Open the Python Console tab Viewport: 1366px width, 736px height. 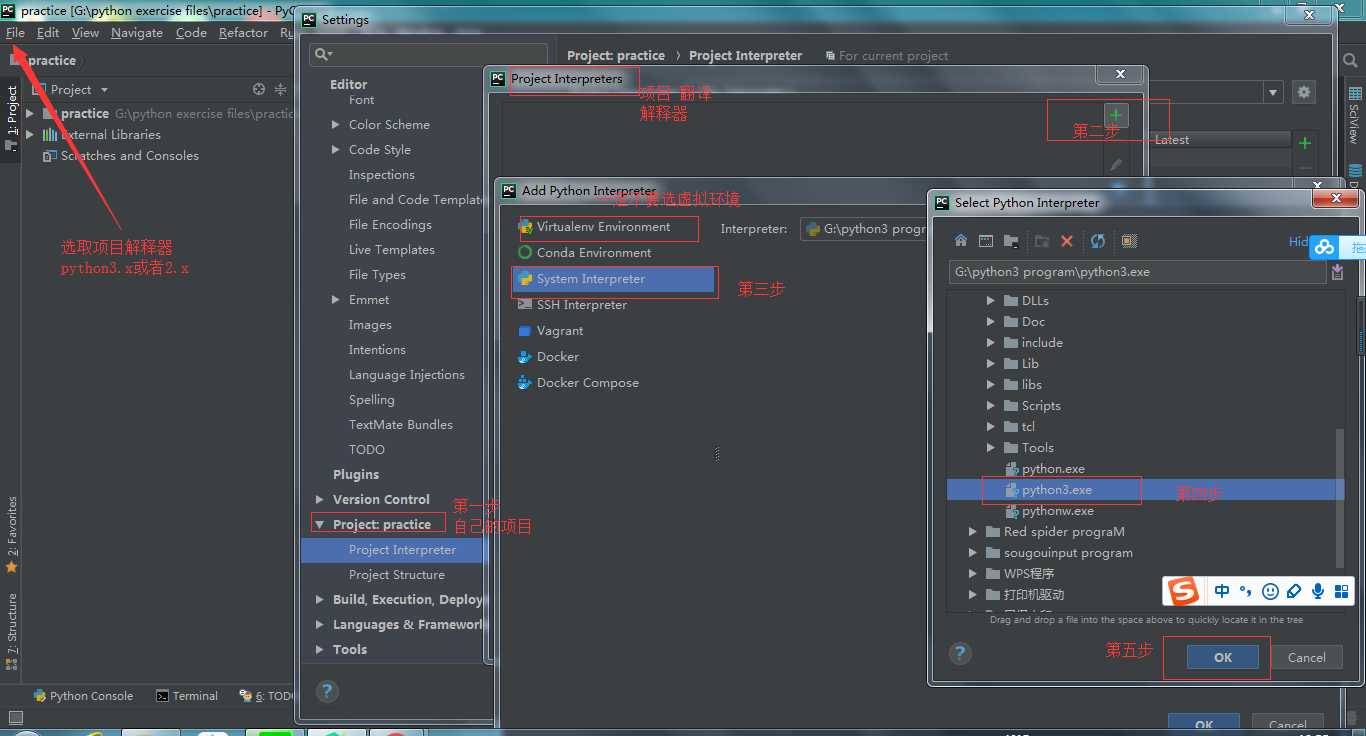click(x=83, y=696)
